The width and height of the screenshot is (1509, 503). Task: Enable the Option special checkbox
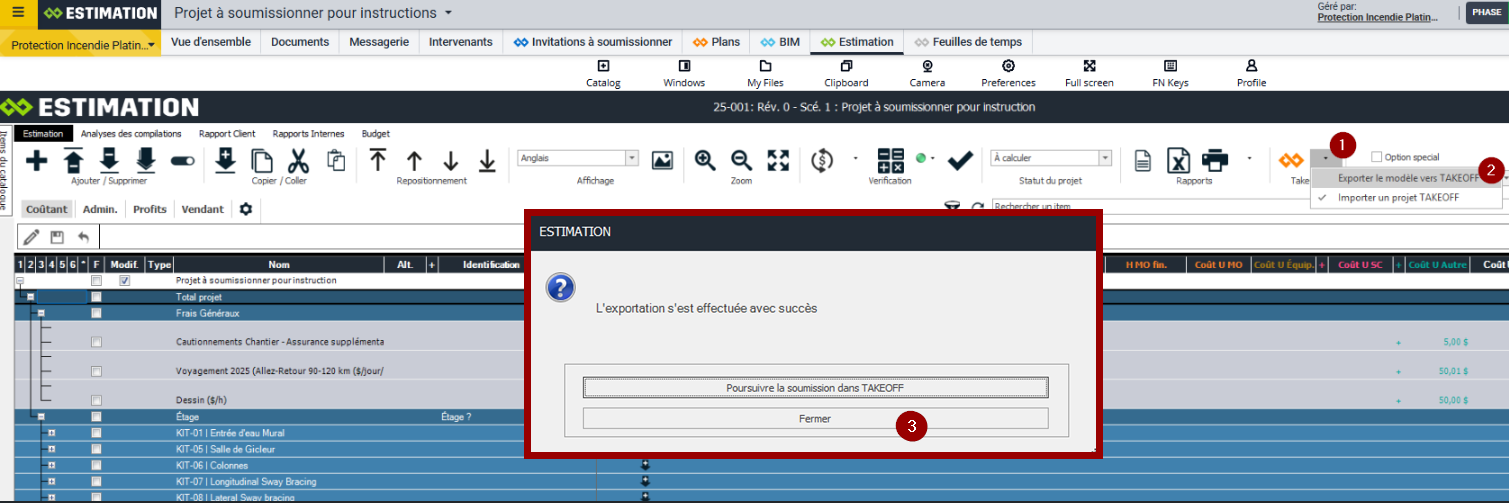[x=1377, y=157]
